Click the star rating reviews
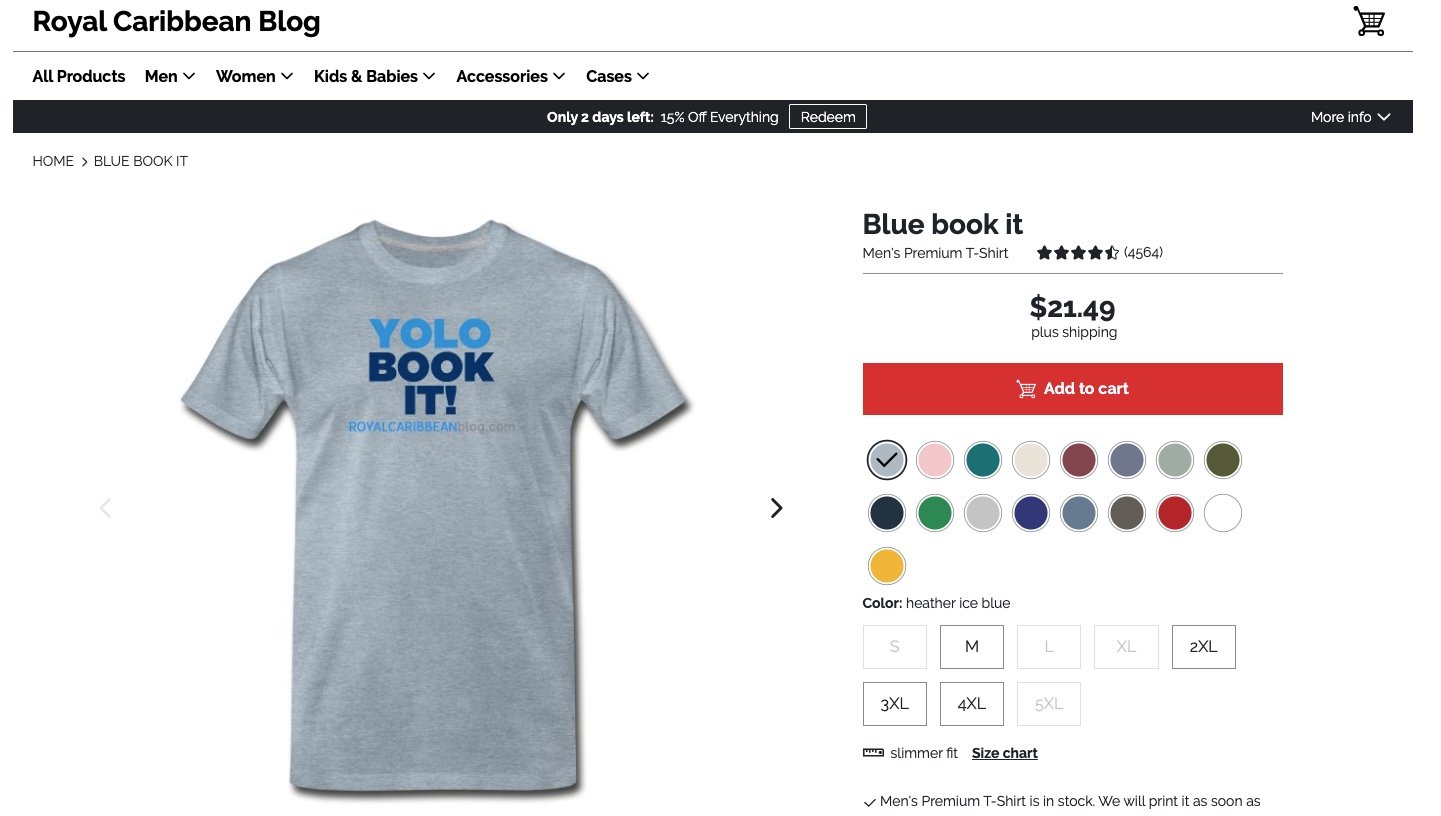 tap(1099, 253)
